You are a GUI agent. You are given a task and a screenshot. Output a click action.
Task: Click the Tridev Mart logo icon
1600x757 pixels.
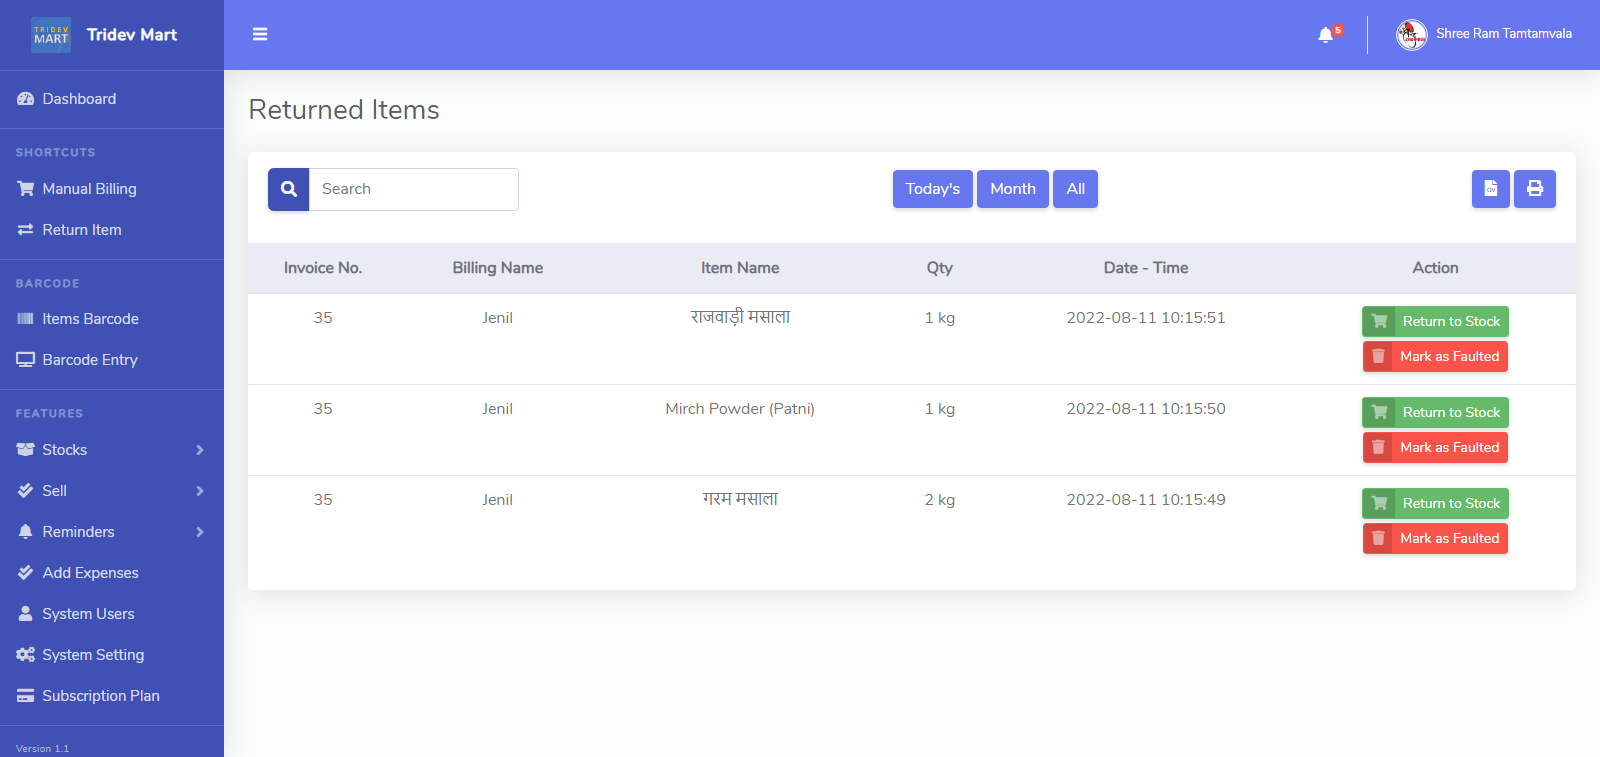tap(51, 35)
